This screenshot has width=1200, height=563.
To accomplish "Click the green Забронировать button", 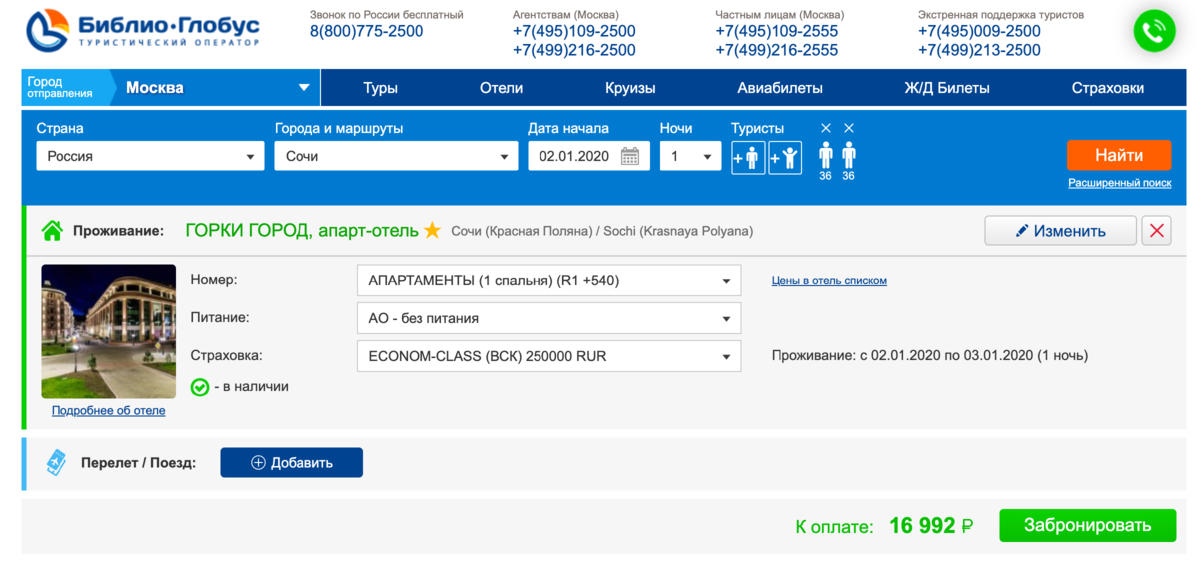I will point(1087,525).
